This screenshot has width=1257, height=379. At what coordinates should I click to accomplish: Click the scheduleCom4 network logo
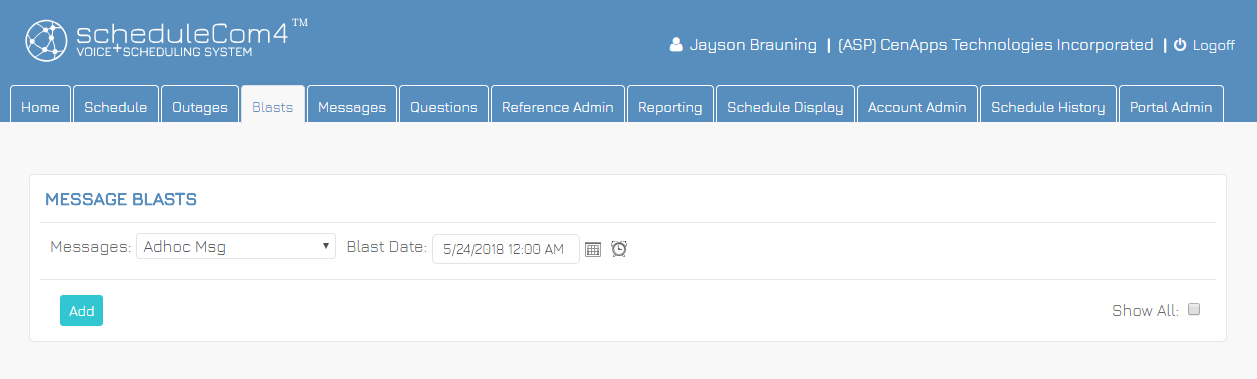[x=47, y=42]
